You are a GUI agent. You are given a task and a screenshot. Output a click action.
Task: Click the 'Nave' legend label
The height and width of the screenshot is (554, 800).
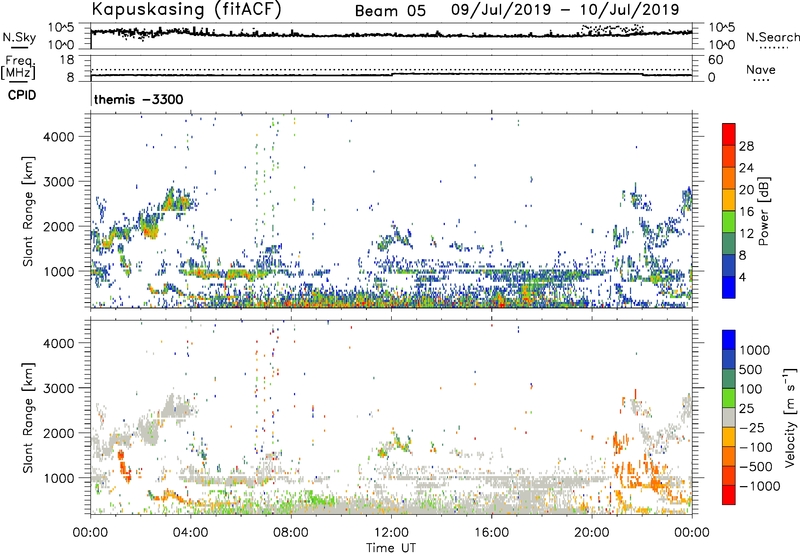click(x=760, y=69)
